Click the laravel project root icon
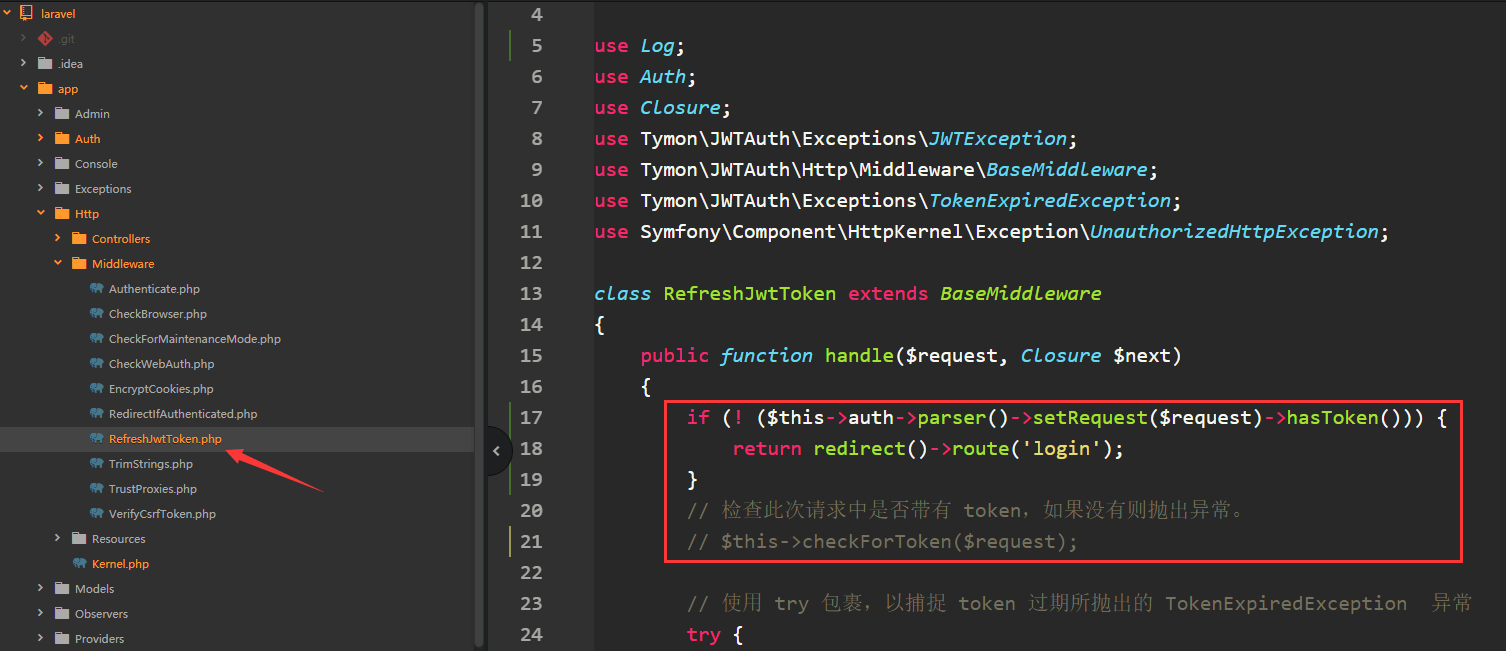This screenshot has height=651, width=1506. pos(27,13)
